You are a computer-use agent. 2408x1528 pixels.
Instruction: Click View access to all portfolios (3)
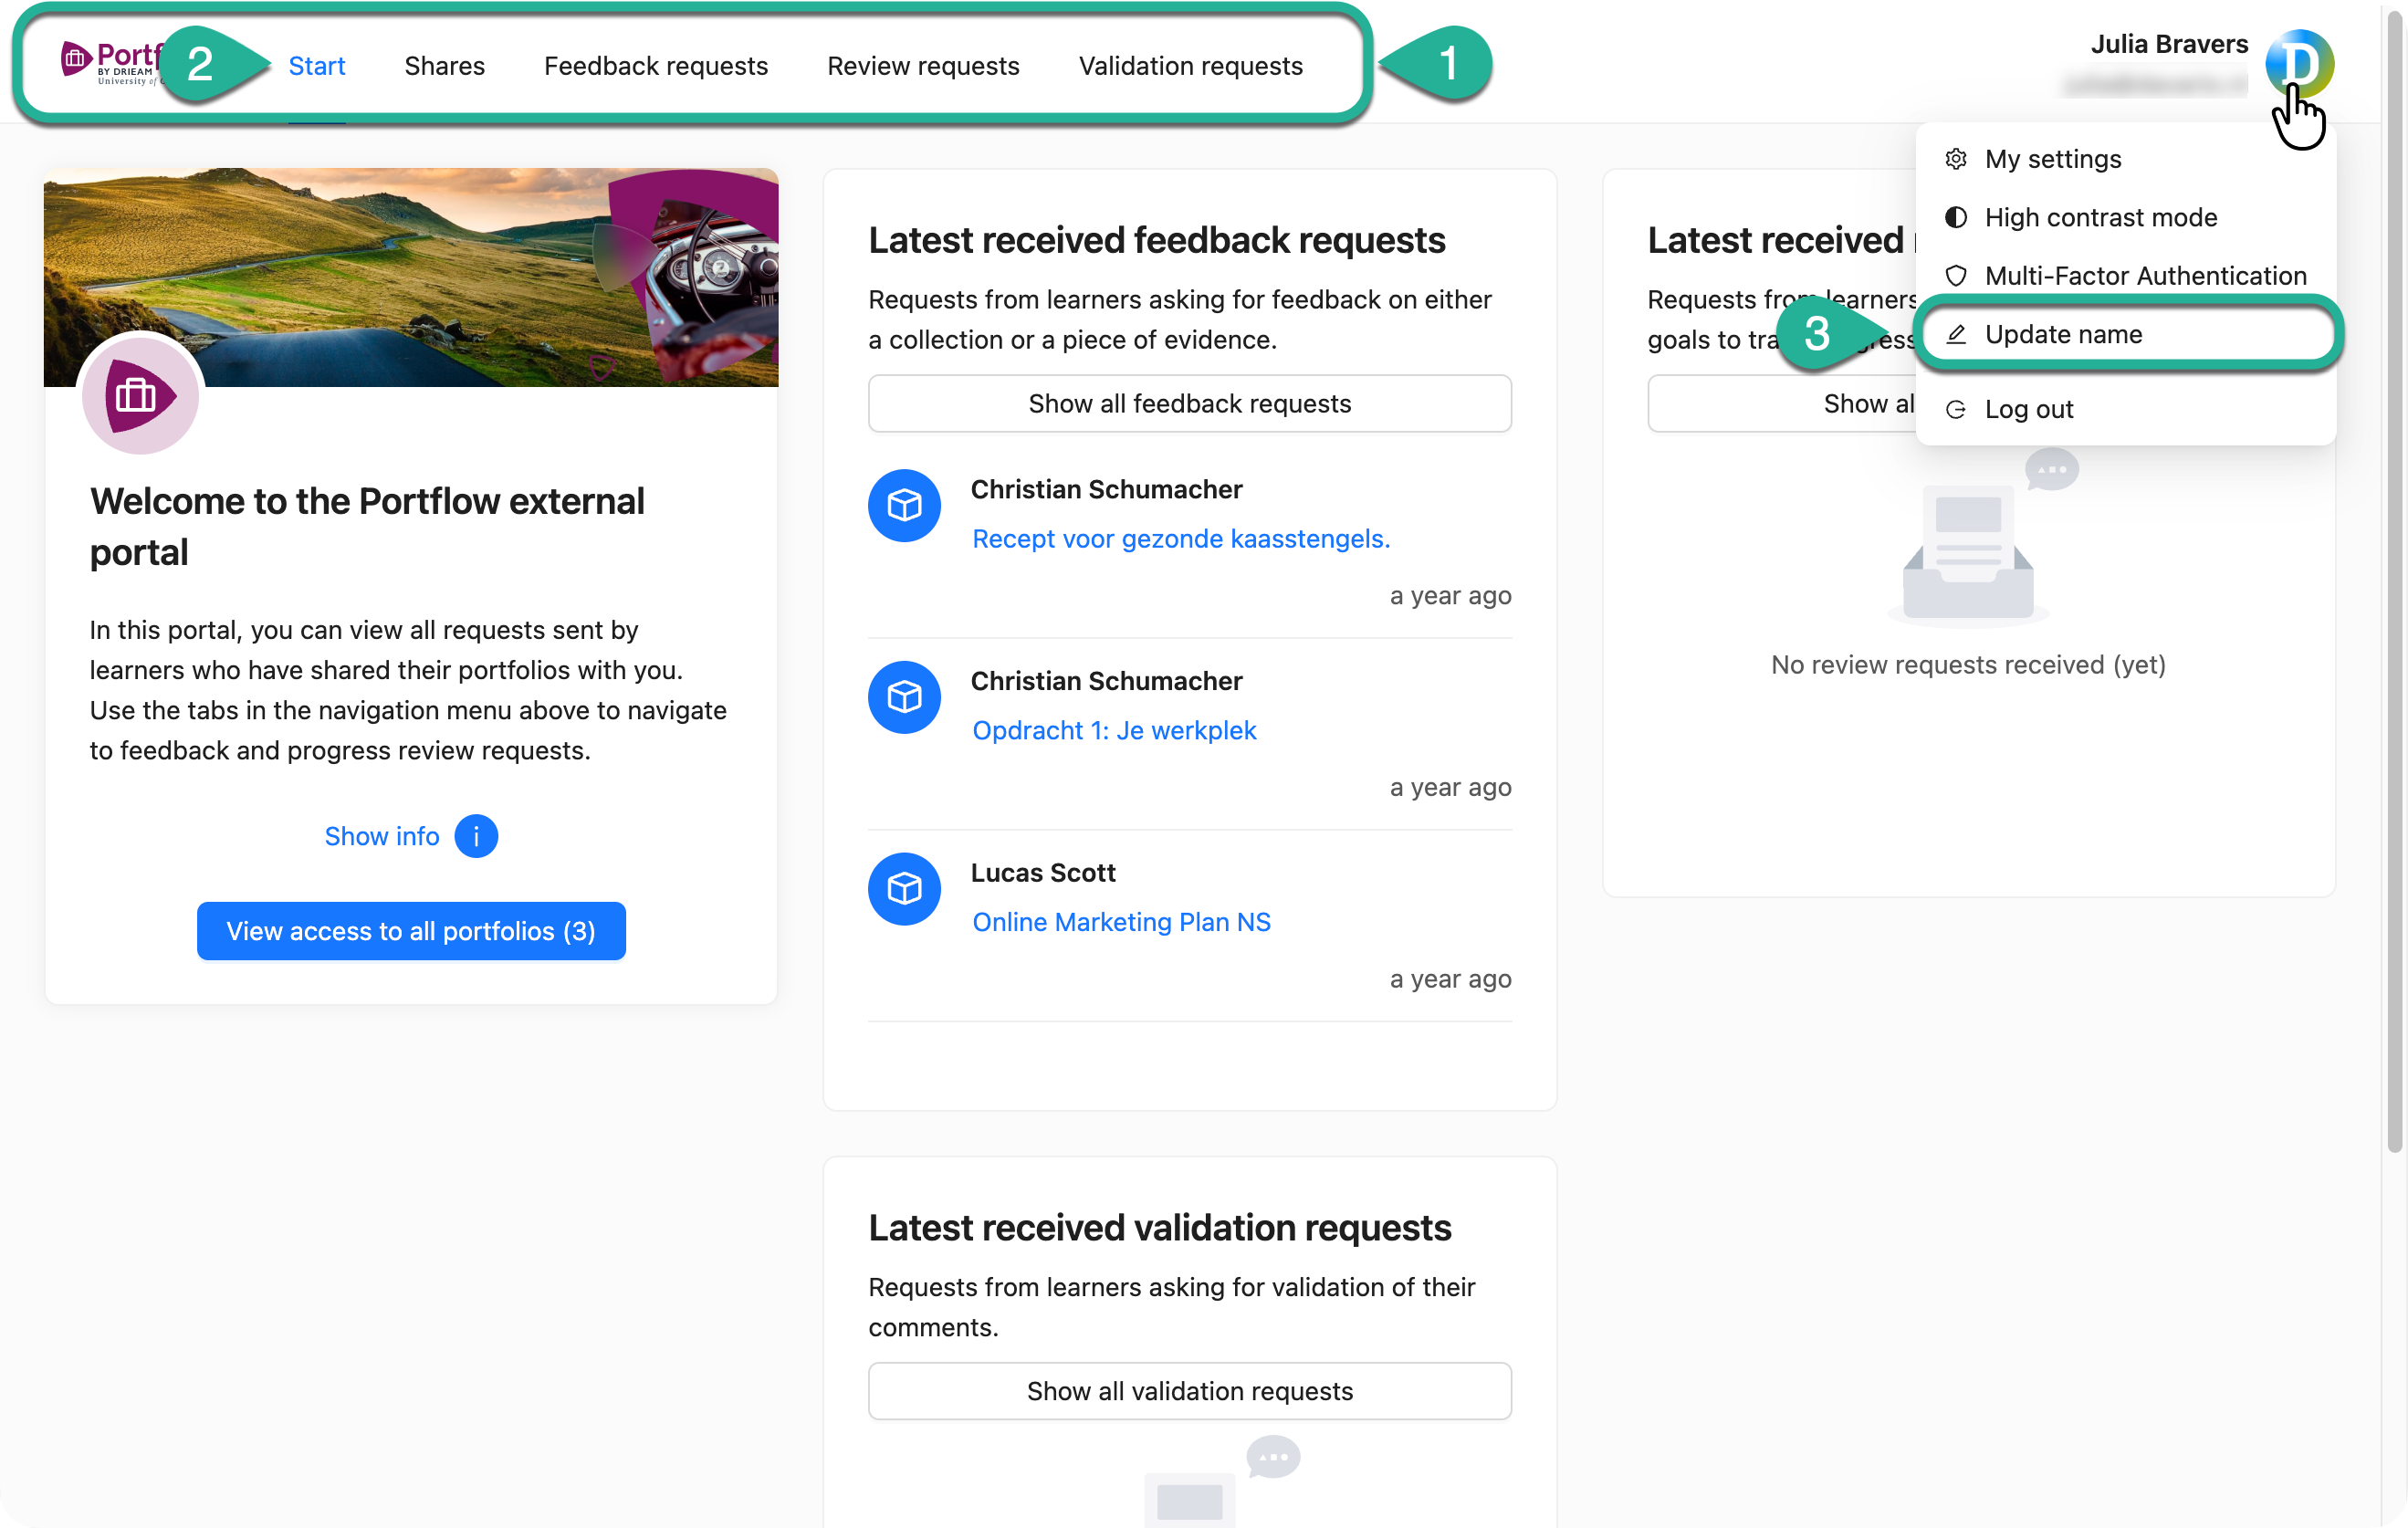coord(410,931)
